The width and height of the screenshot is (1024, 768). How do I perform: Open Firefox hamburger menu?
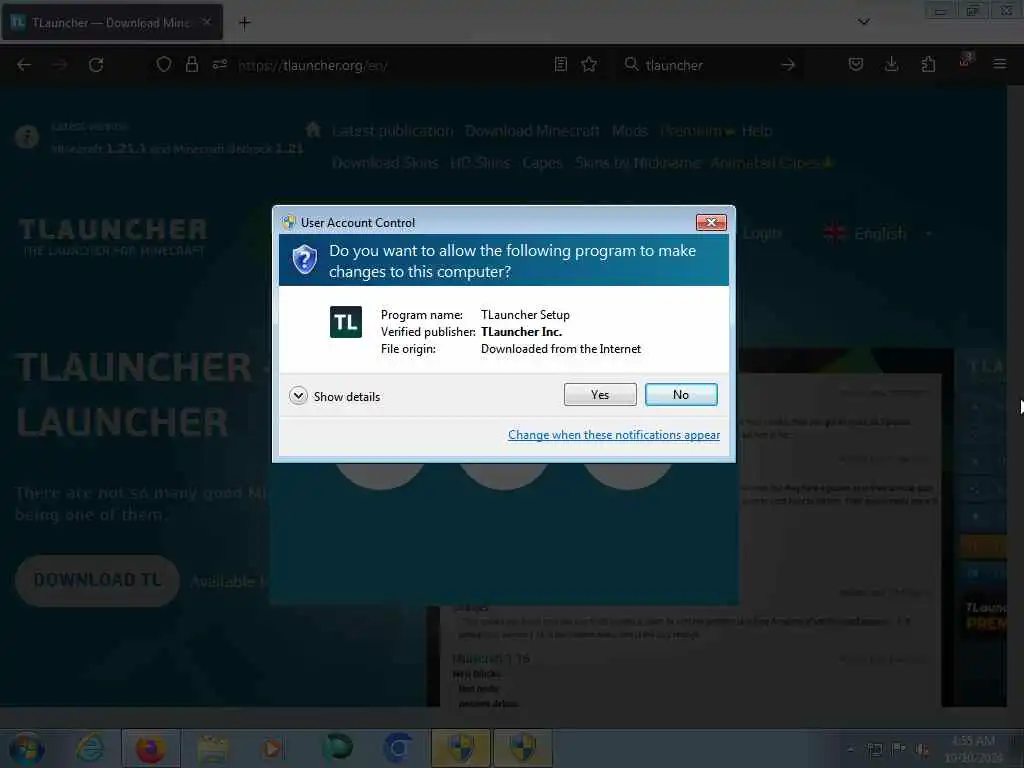999,64
